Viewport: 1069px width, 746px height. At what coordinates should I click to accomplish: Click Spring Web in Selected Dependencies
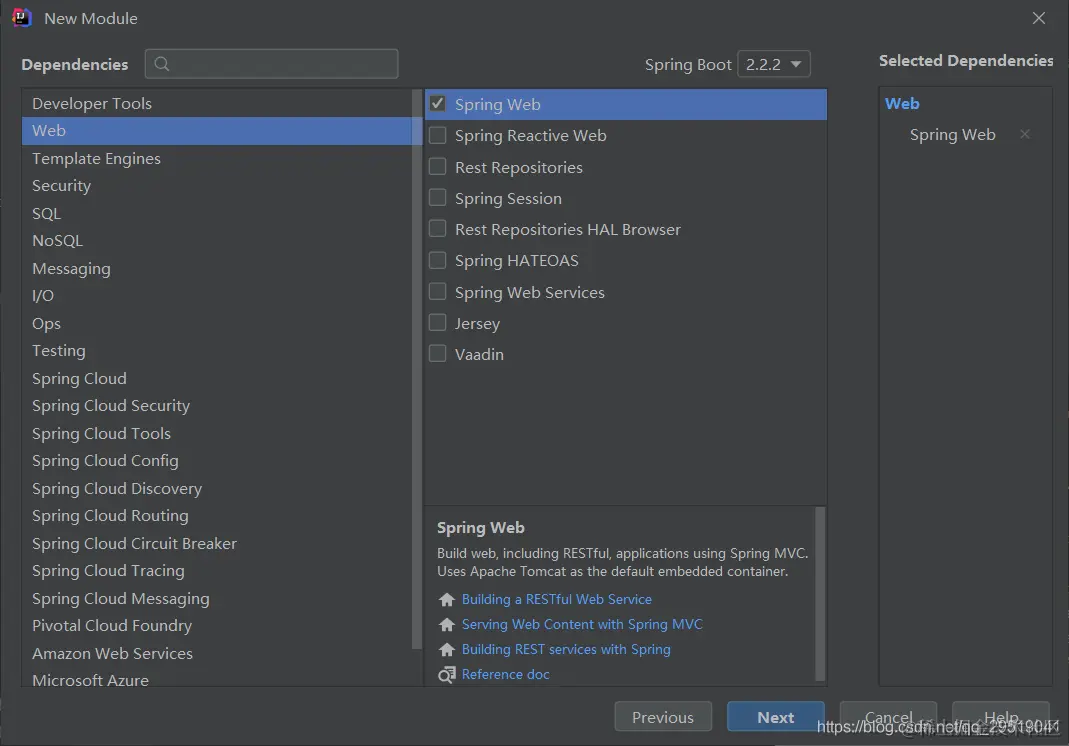point(952,135)
